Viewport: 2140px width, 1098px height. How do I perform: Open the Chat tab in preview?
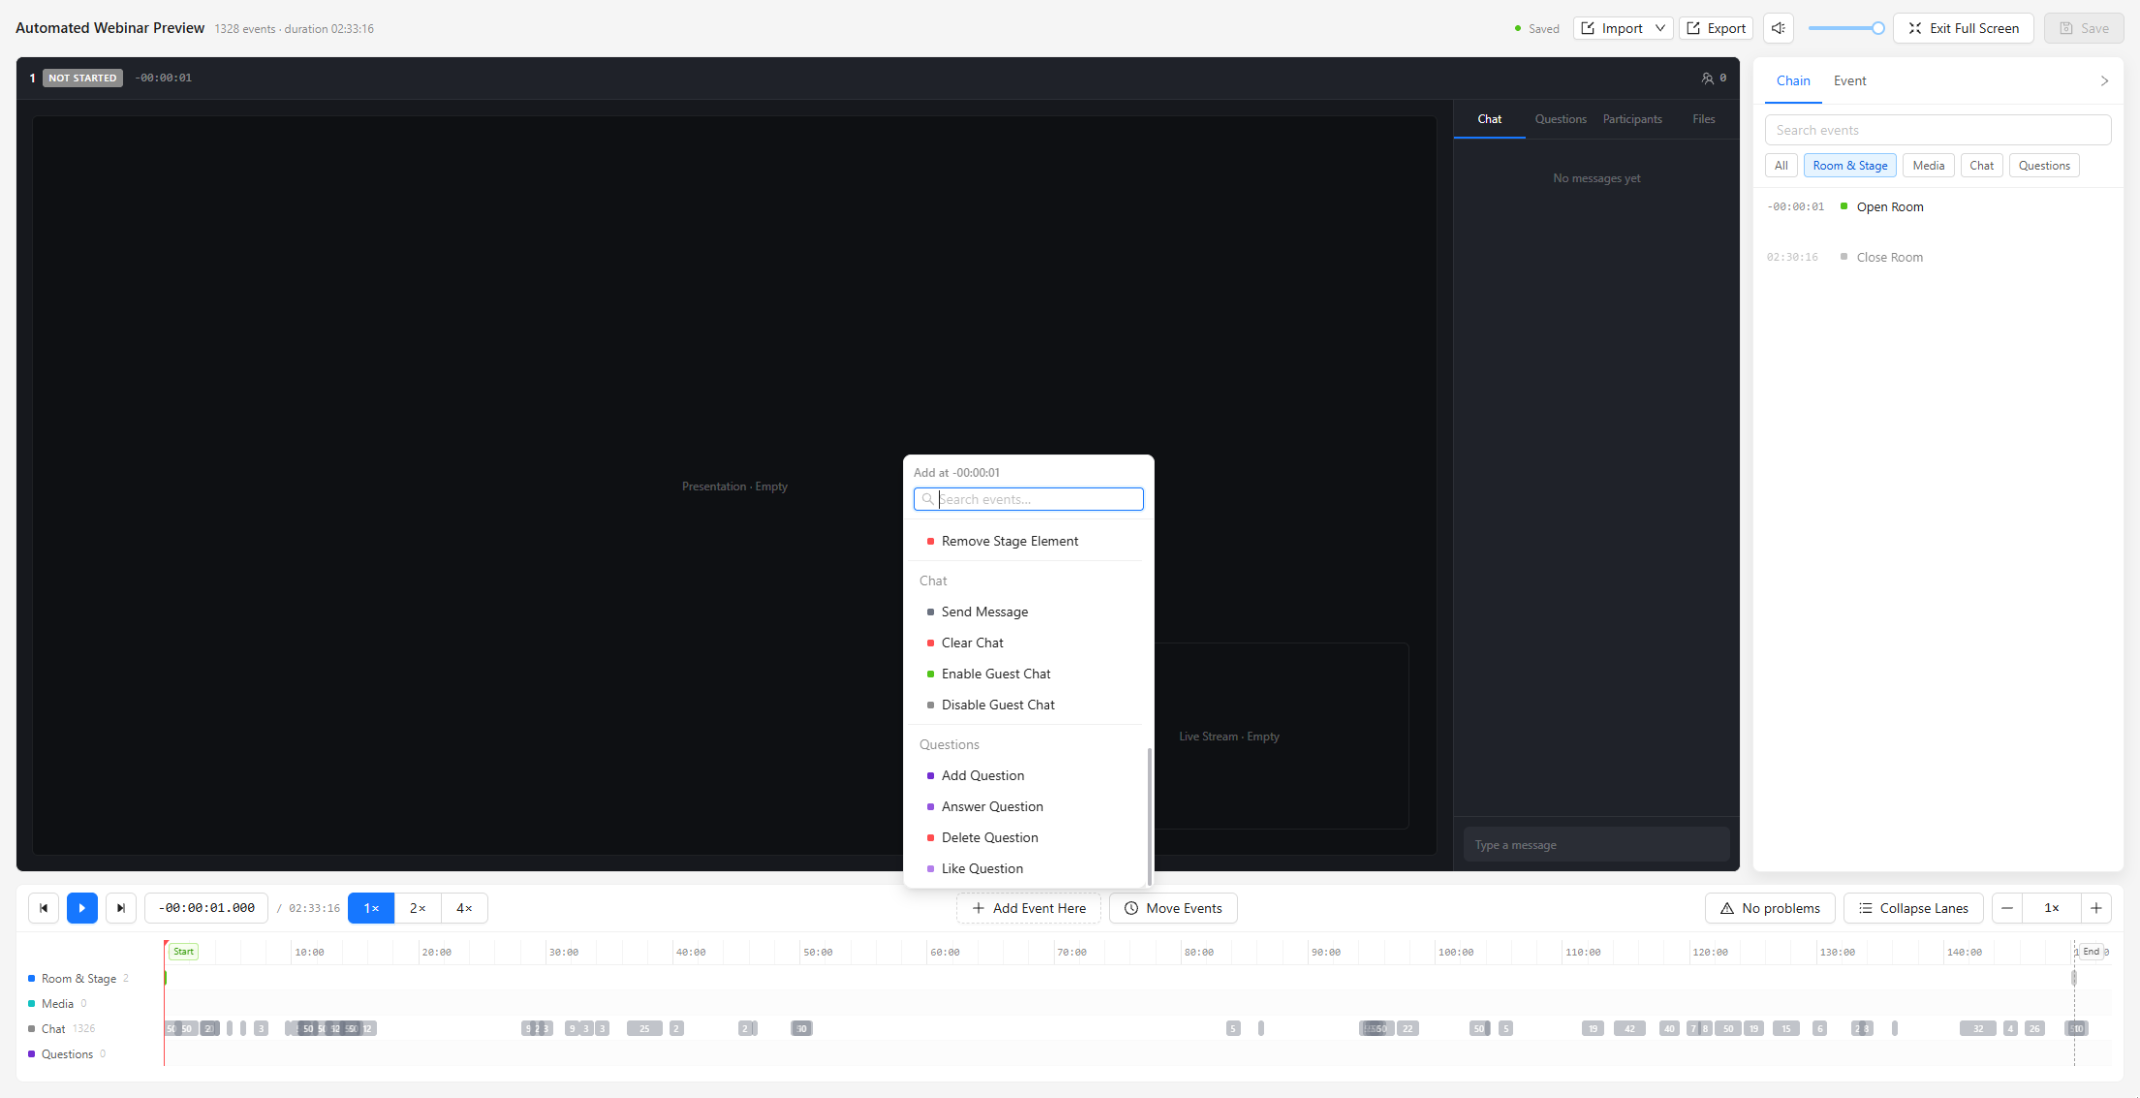click(x=1489, y=119)
